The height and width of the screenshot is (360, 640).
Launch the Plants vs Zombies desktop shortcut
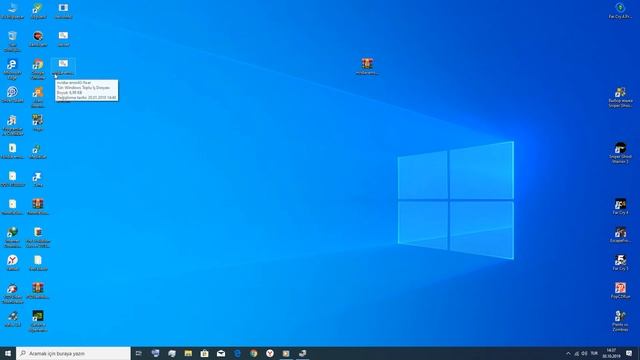620,321
